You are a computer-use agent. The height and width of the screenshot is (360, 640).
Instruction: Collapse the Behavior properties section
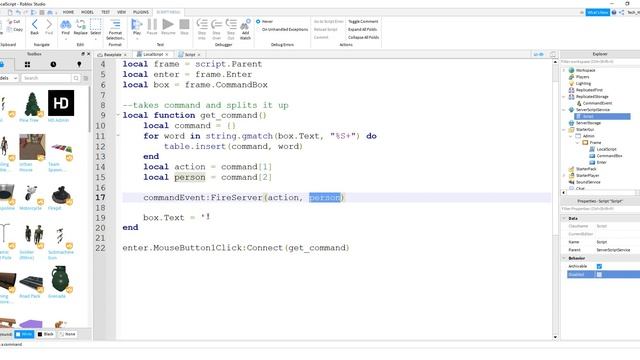564,258
